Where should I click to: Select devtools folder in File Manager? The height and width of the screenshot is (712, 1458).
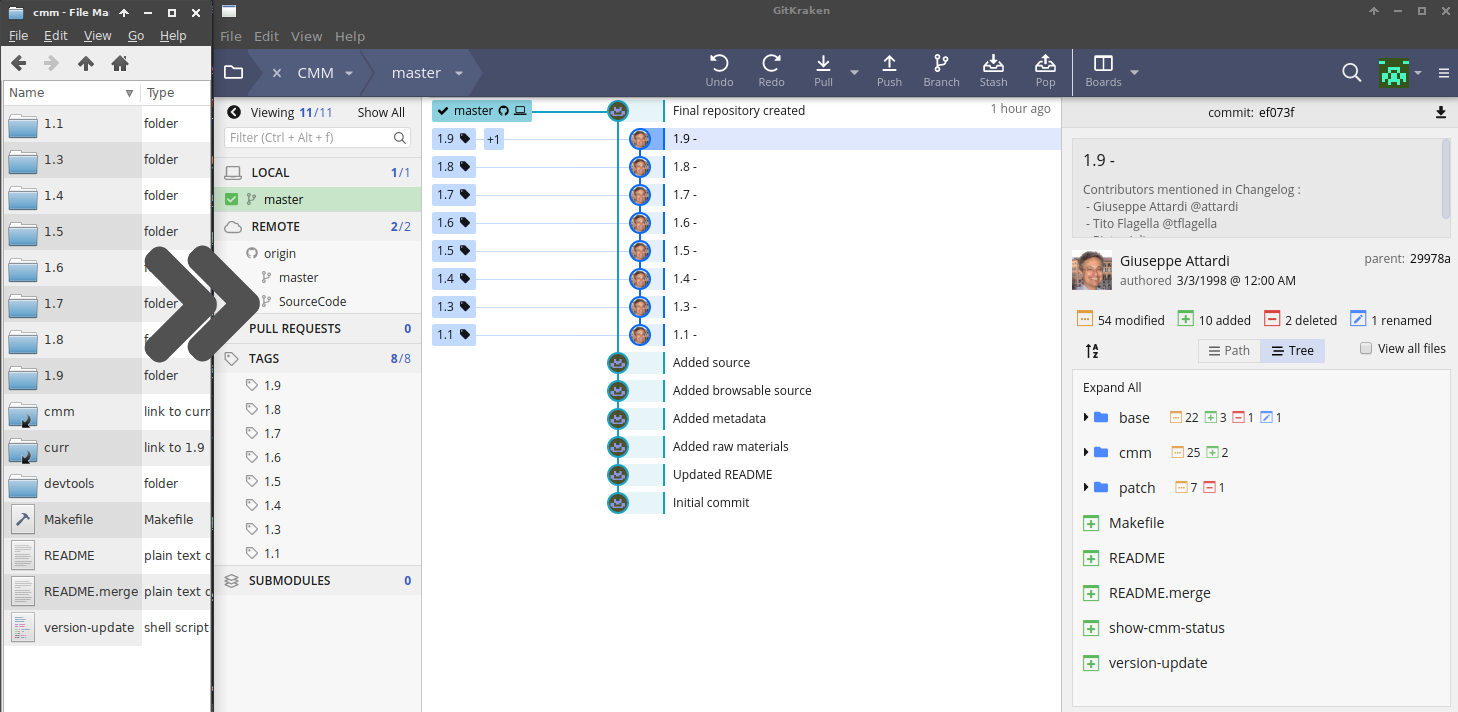click(69, 483)
